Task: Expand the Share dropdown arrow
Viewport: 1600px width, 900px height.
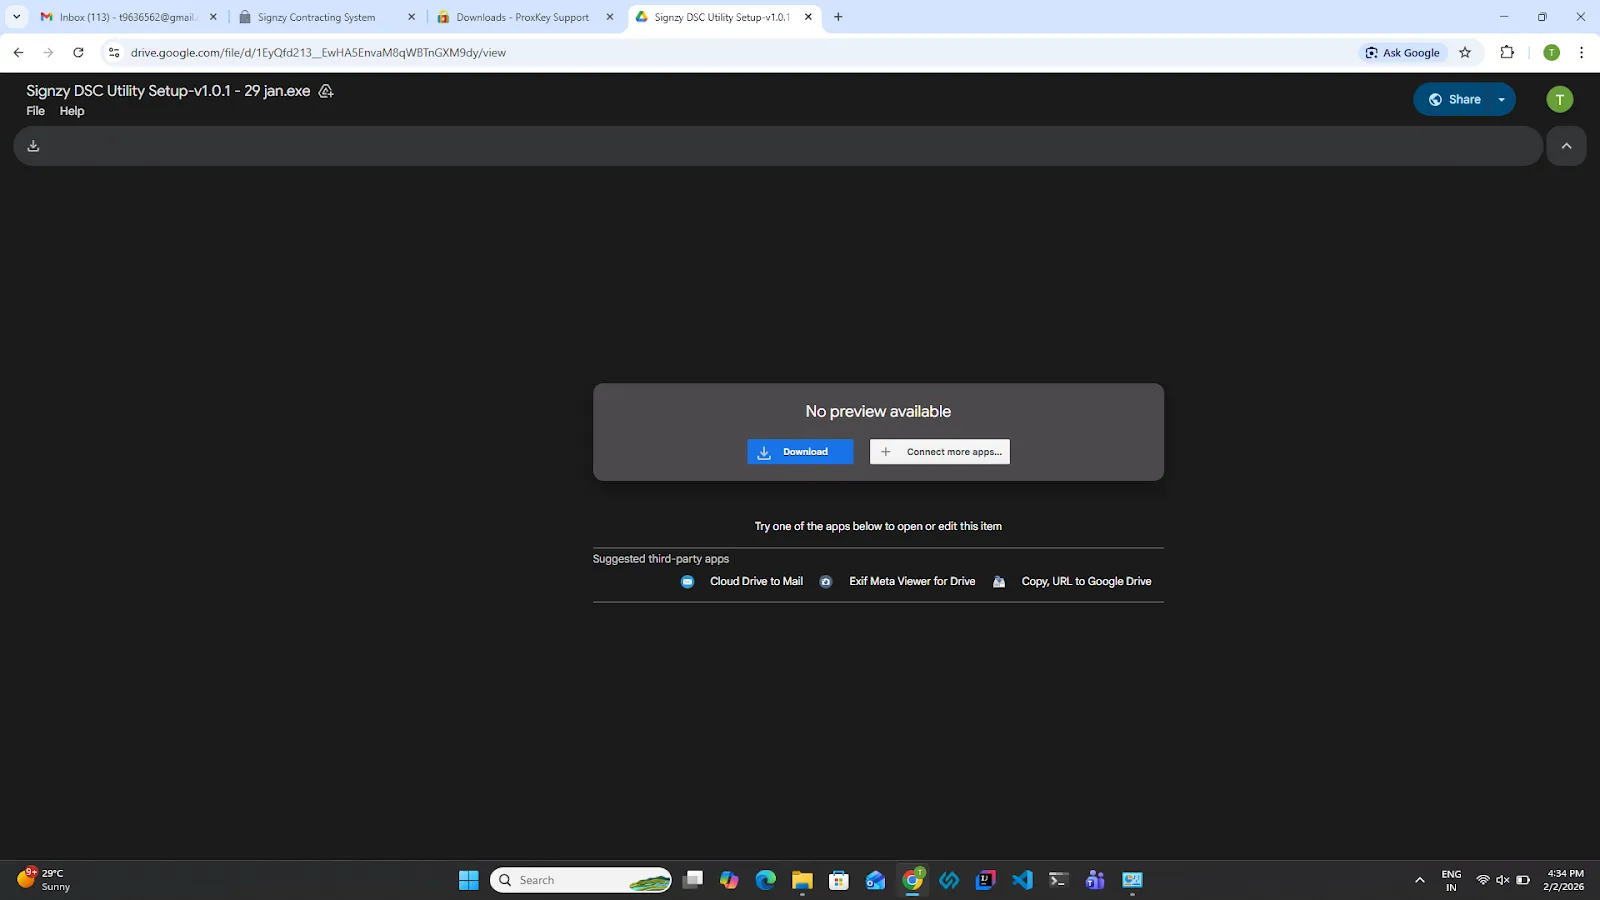Action: tap(1502, 99)
